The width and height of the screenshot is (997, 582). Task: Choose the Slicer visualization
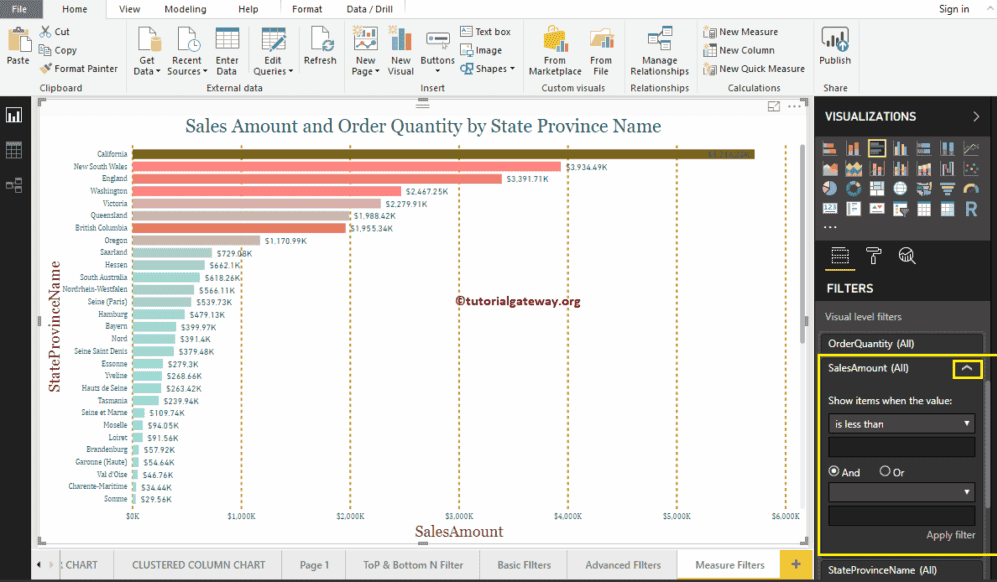coord(900,209)
